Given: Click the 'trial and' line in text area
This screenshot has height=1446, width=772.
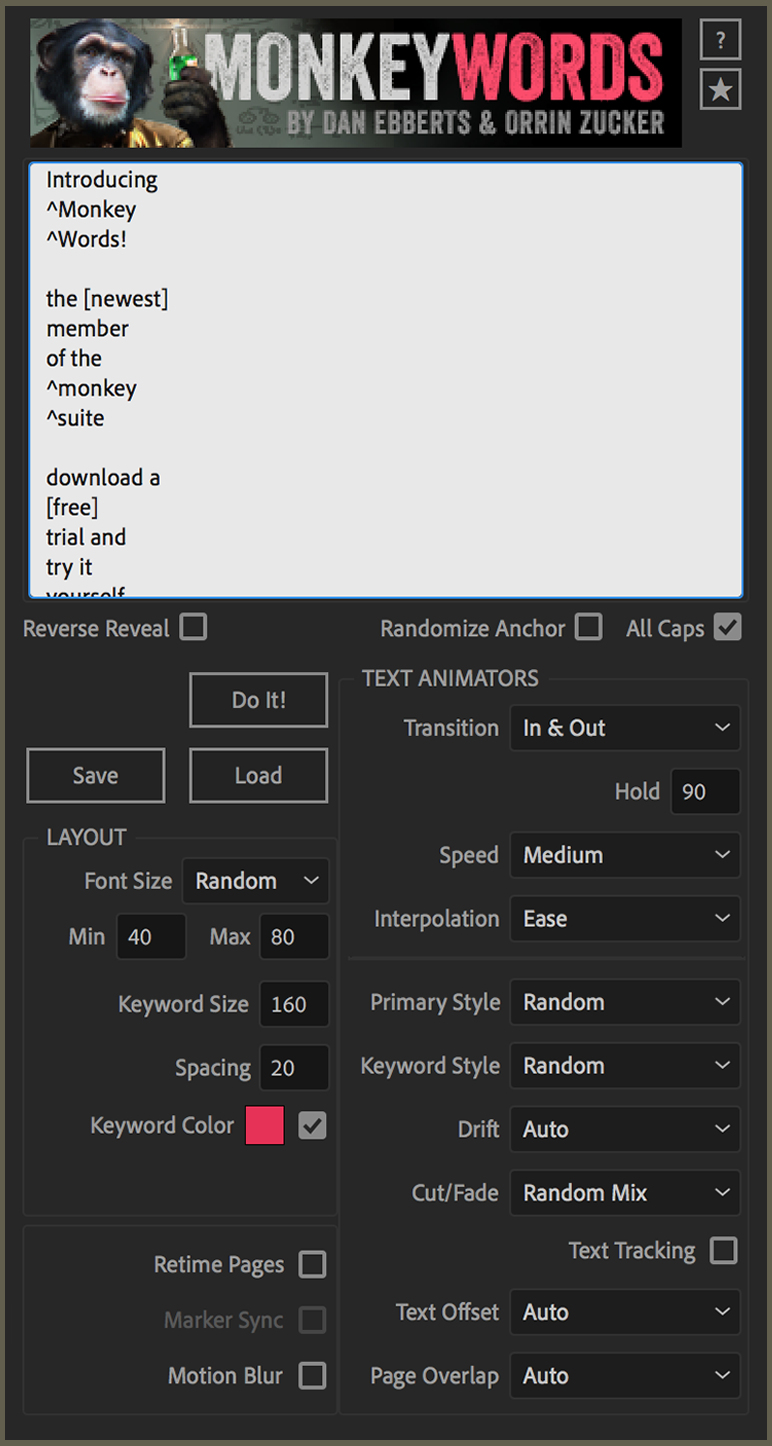Looking at the screenshot, I should pyautogui.click(x=86, y=537).
